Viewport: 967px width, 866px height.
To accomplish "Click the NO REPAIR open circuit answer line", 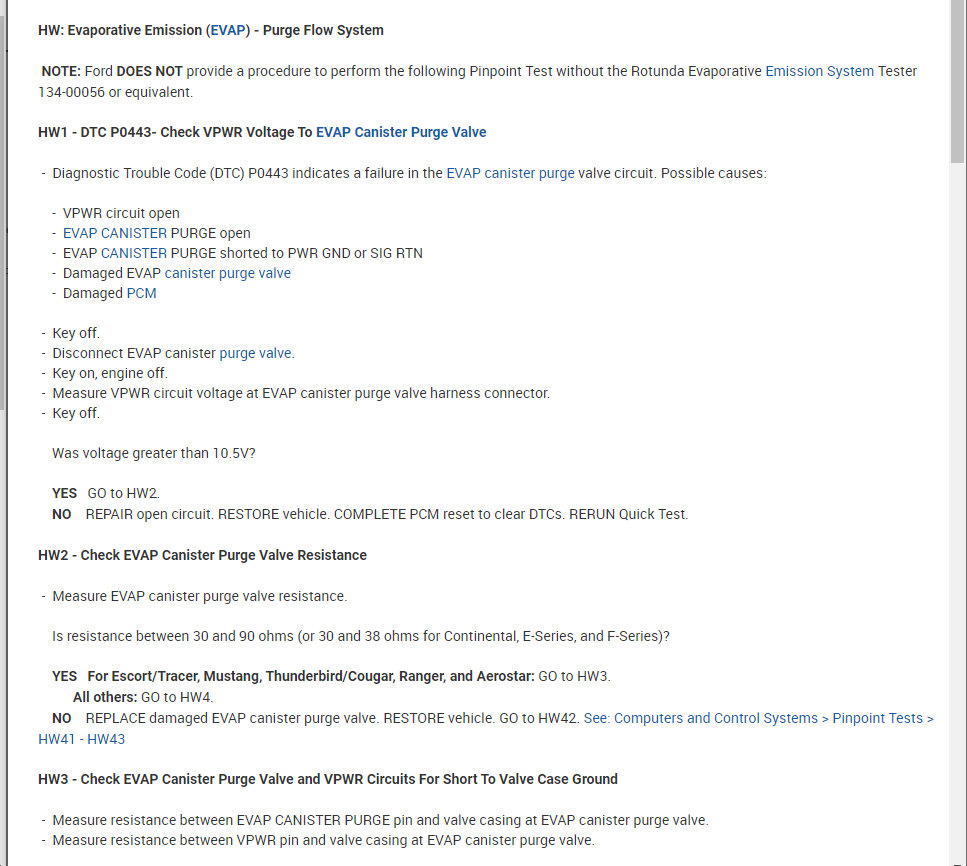I will [x=370, y=514].
